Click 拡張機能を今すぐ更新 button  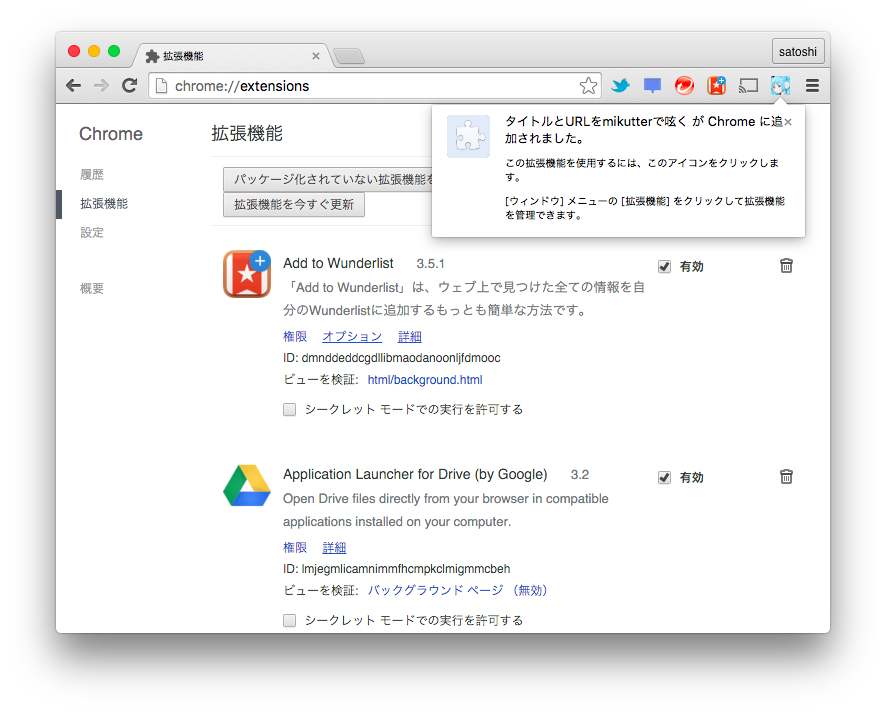pos(294,205)
